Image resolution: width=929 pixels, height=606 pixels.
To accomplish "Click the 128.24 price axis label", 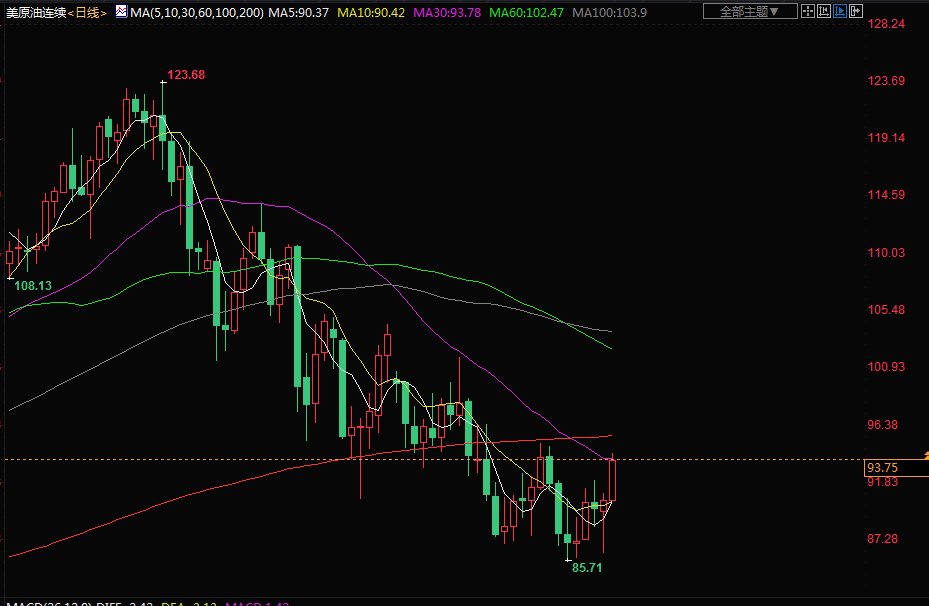I will coord(886,24).
